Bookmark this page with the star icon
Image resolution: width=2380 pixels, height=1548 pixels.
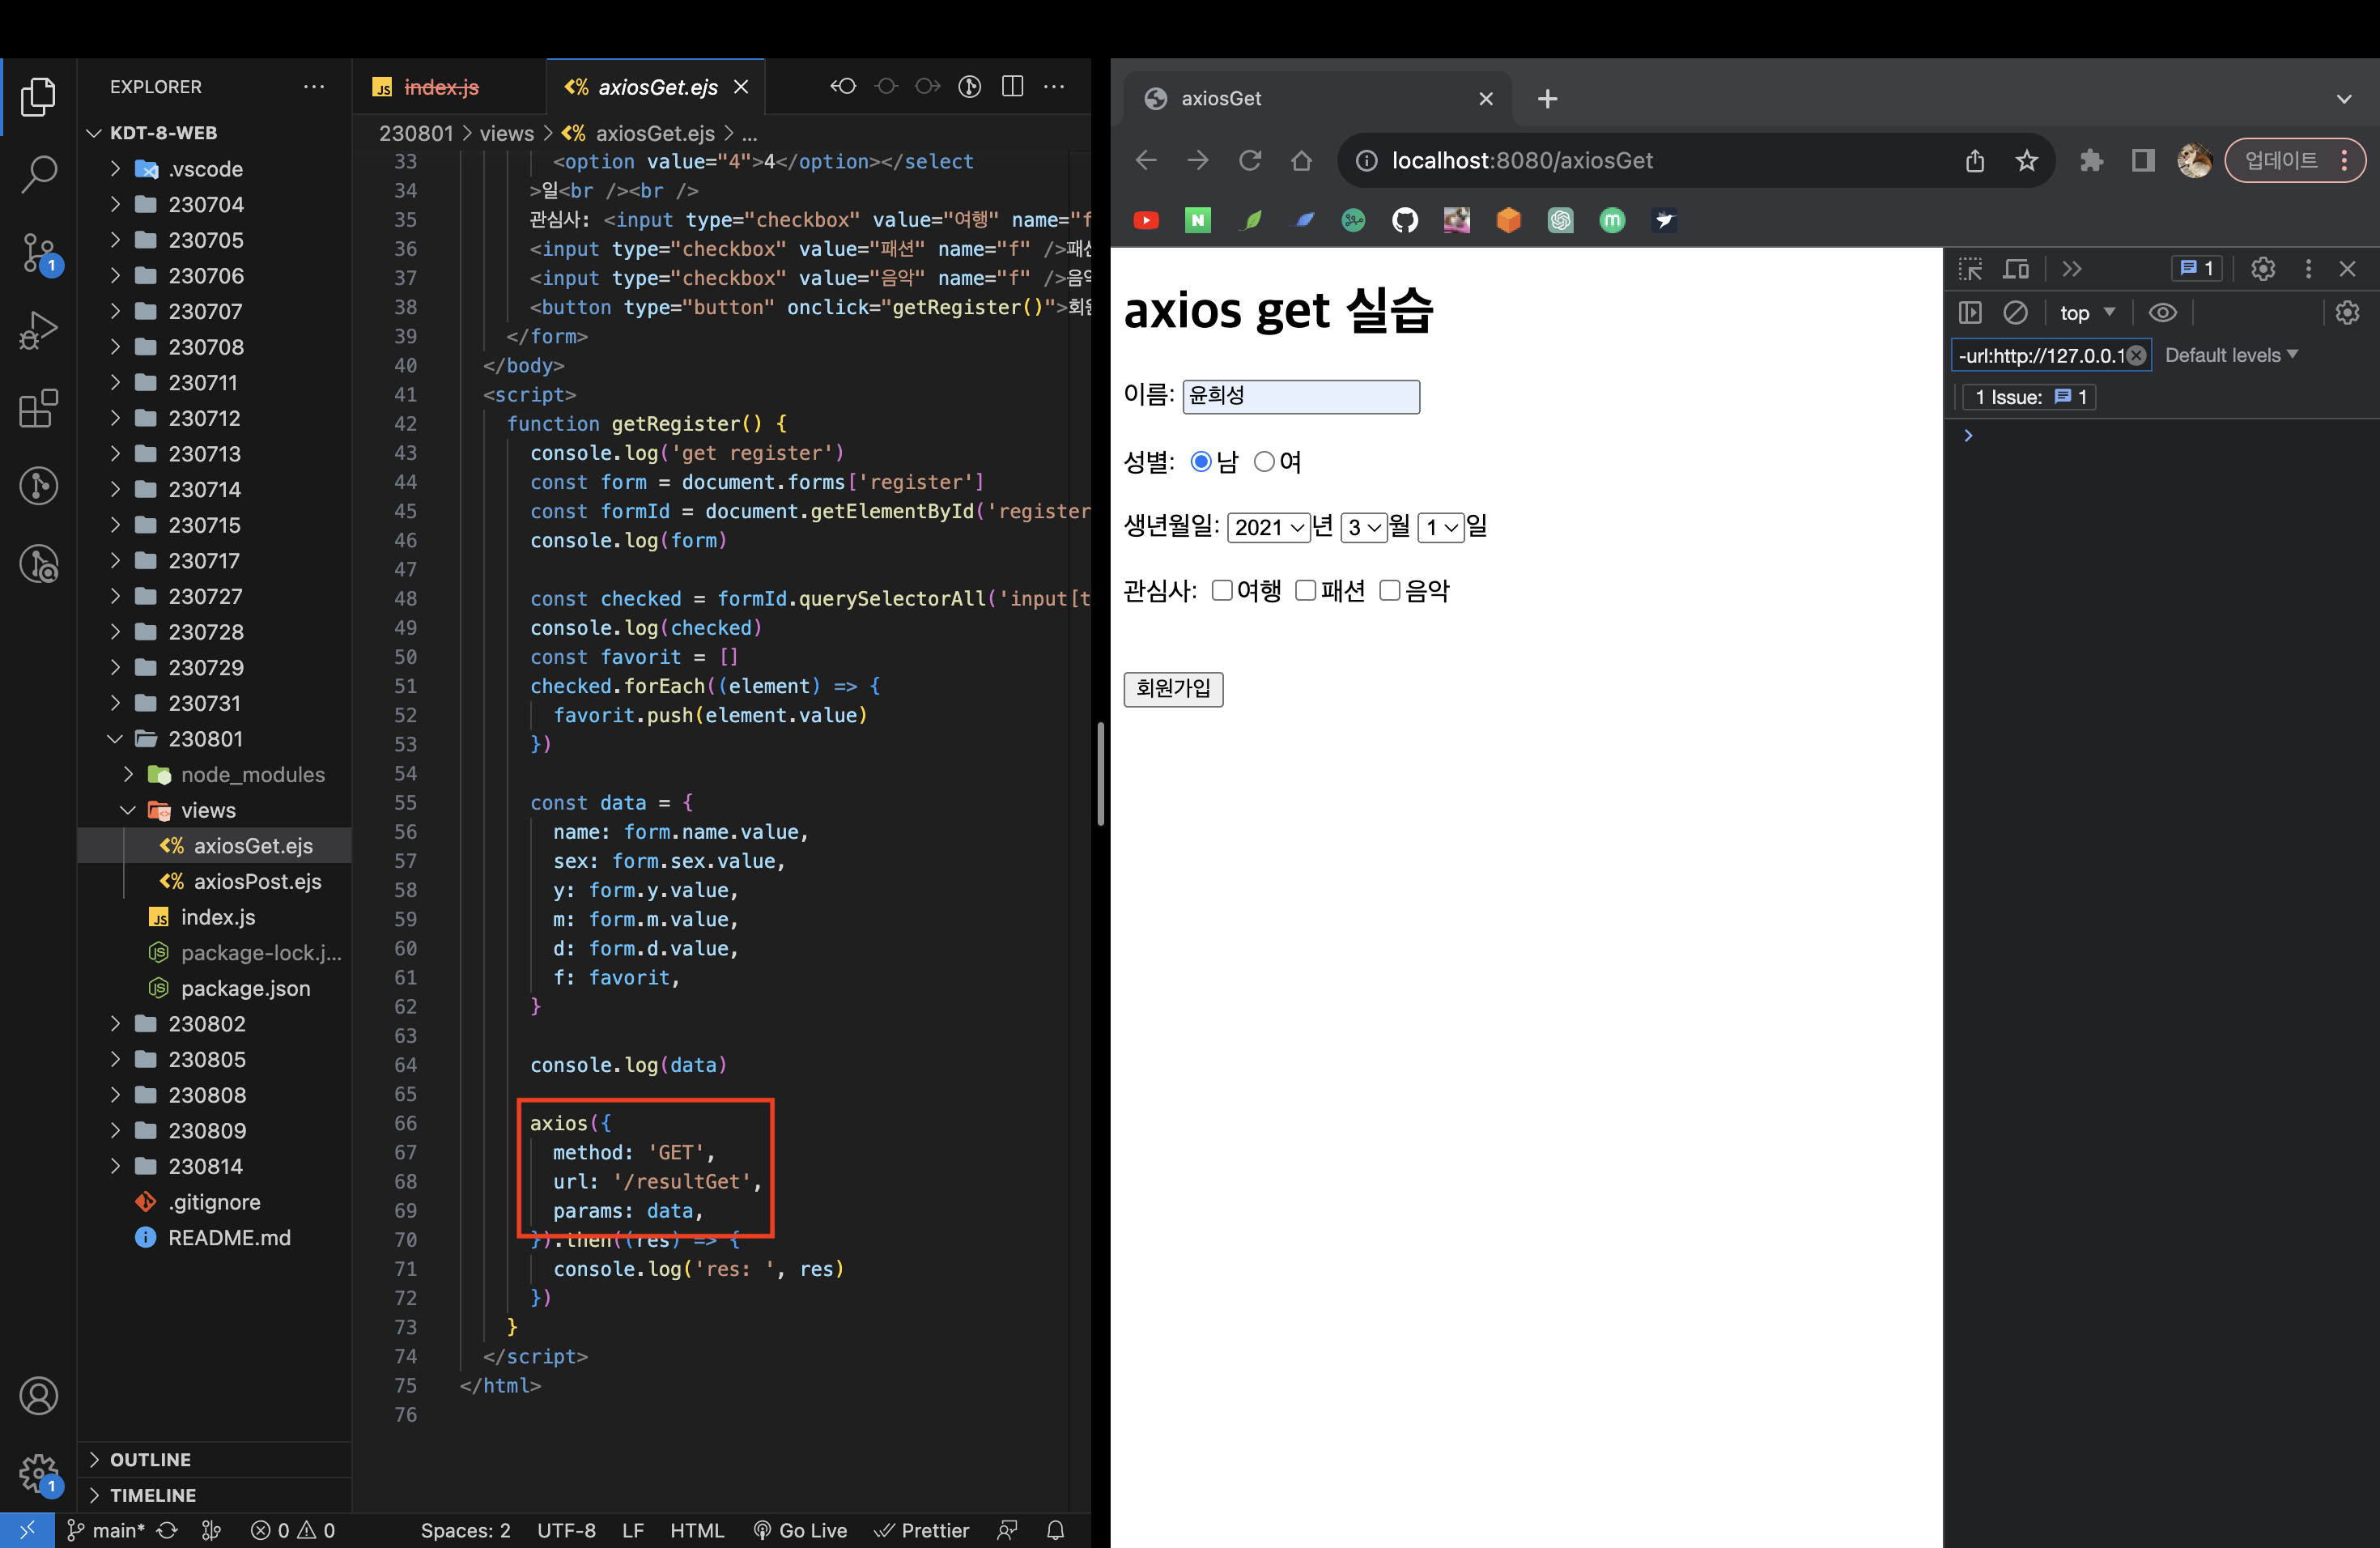pyautogui.click(x=2026, y=160)
